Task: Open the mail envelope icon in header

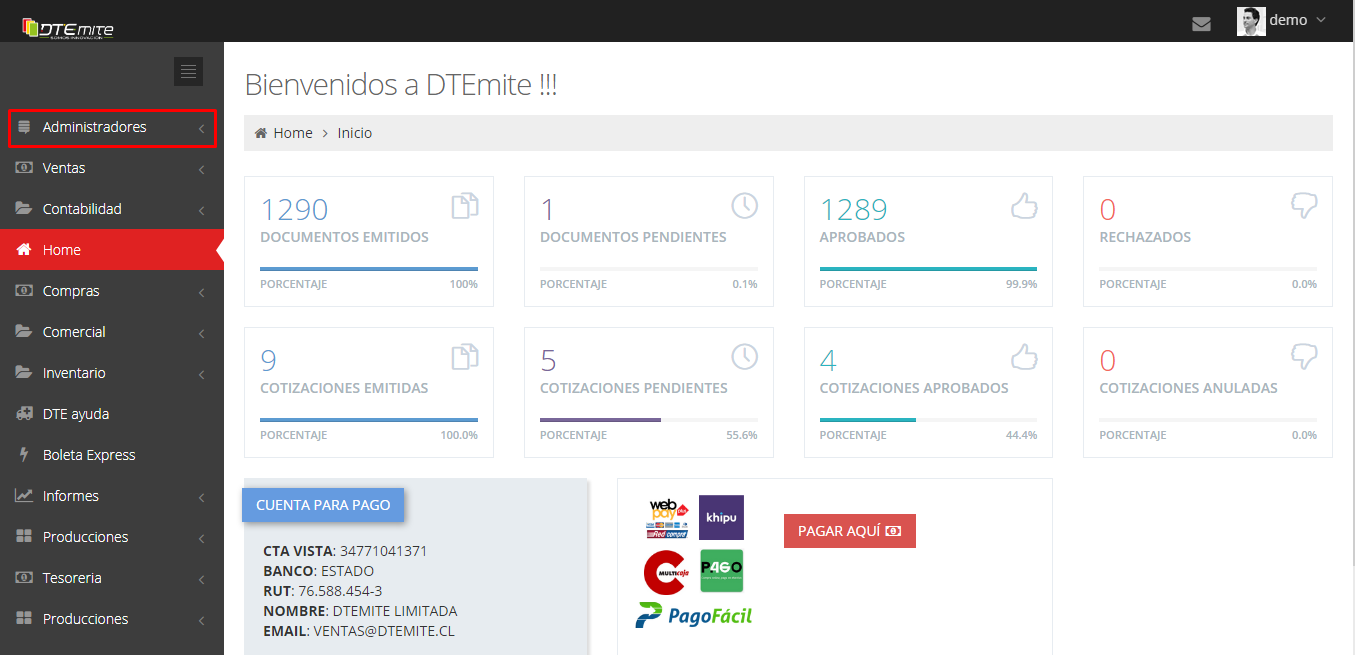Action: pos(1202,24)
